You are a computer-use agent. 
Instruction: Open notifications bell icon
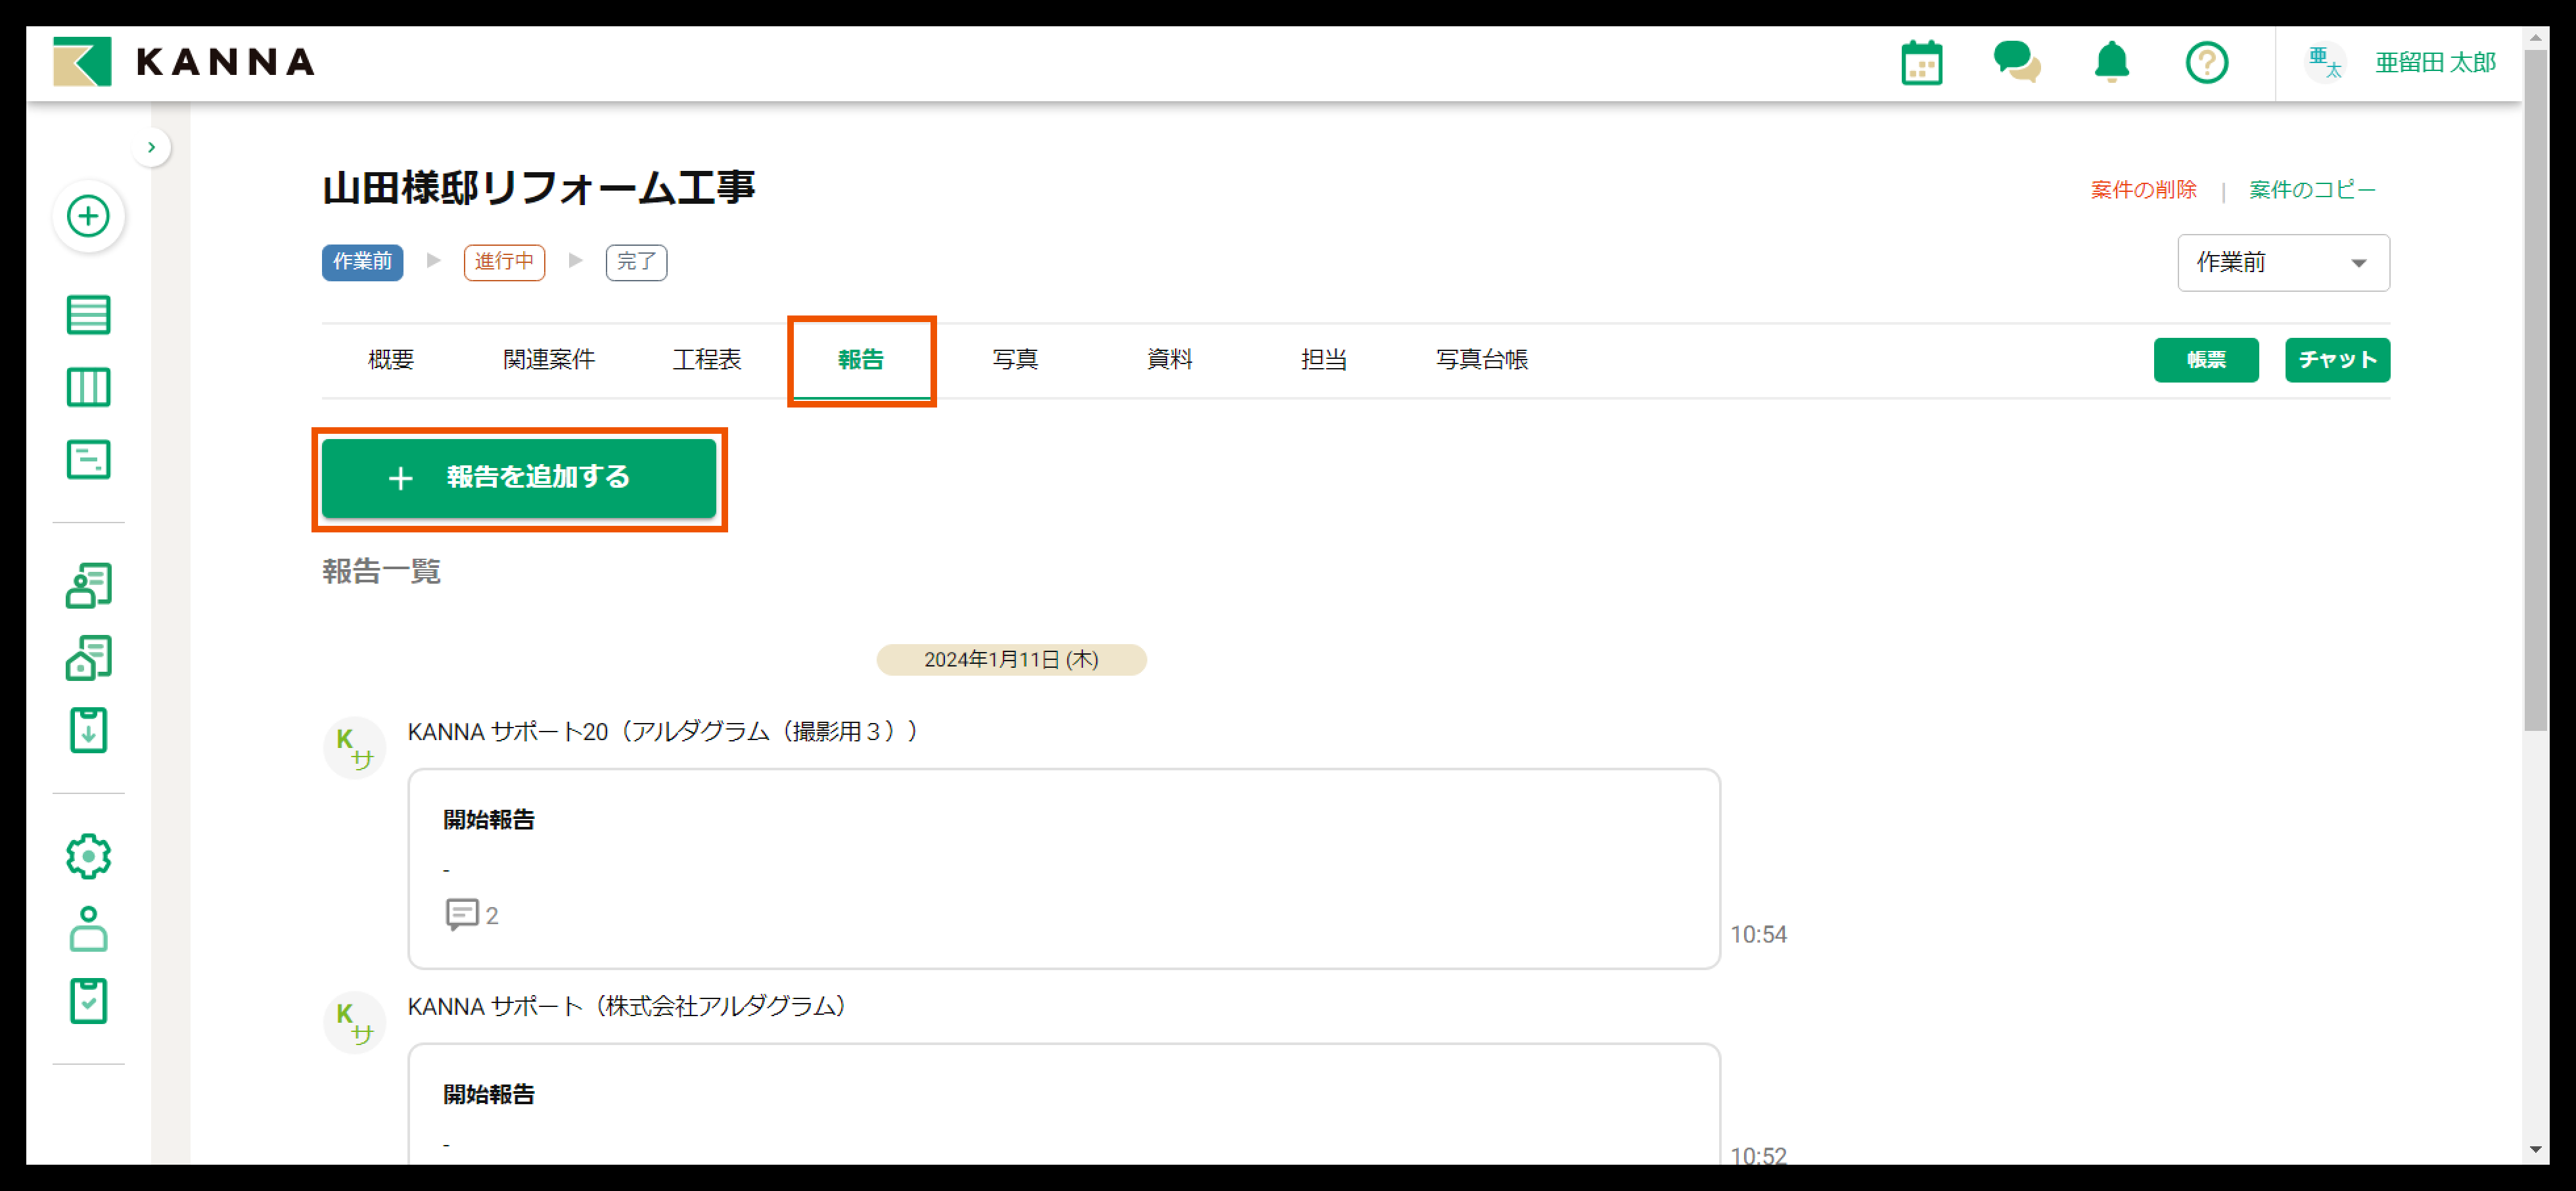click(2111, 62)
